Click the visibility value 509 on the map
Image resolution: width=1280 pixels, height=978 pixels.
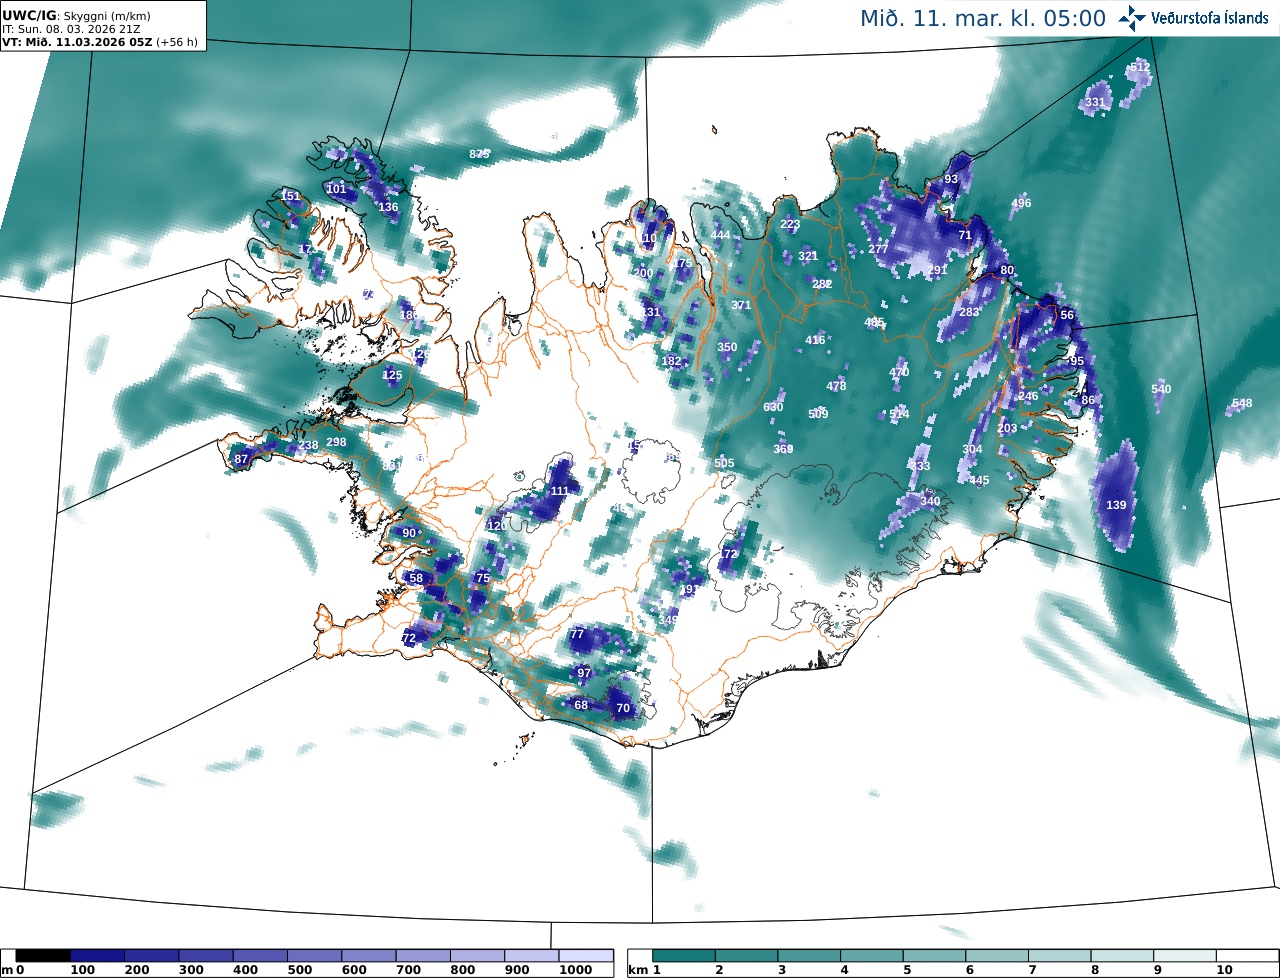tap(818, 414)
